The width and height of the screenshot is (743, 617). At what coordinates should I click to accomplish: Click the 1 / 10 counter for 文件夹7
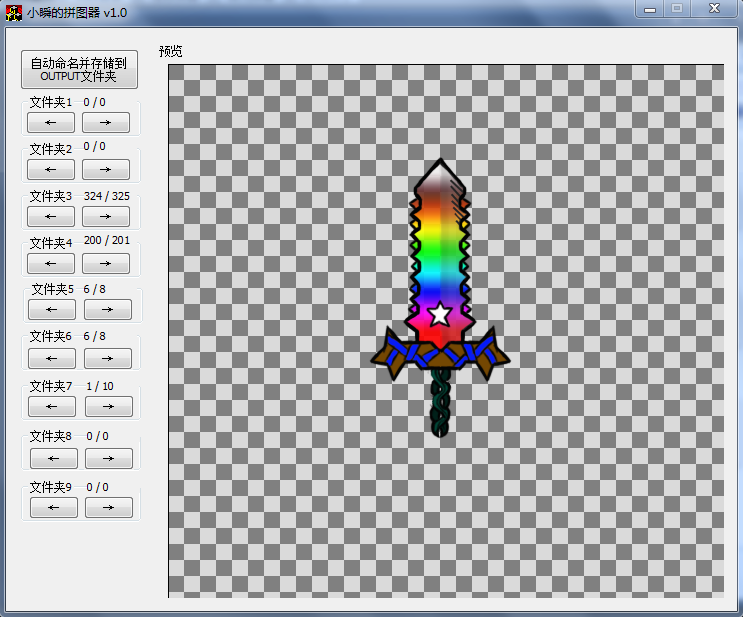pyautogui.click(x=100, y=386)
